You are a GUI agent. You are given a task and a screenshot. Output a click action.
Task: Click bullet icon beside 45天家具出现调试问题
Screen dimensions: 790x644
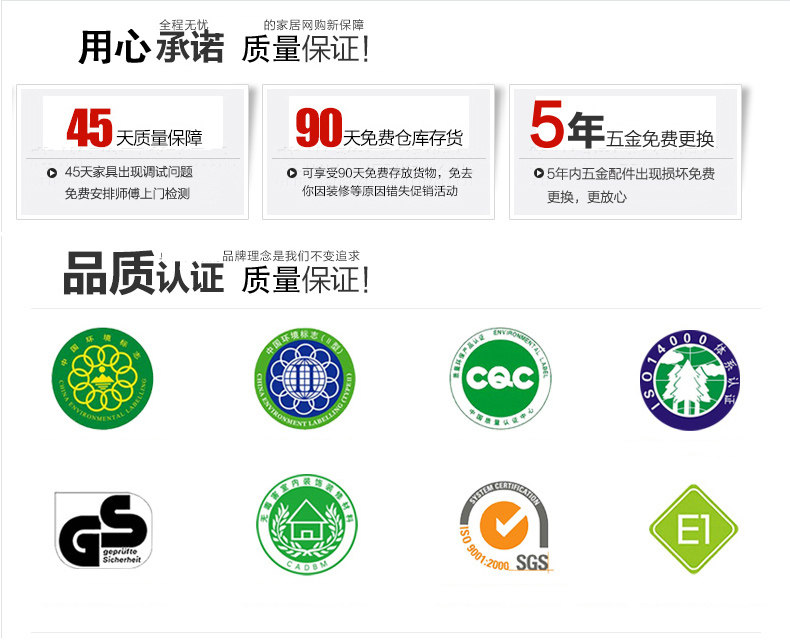[51, 173]
